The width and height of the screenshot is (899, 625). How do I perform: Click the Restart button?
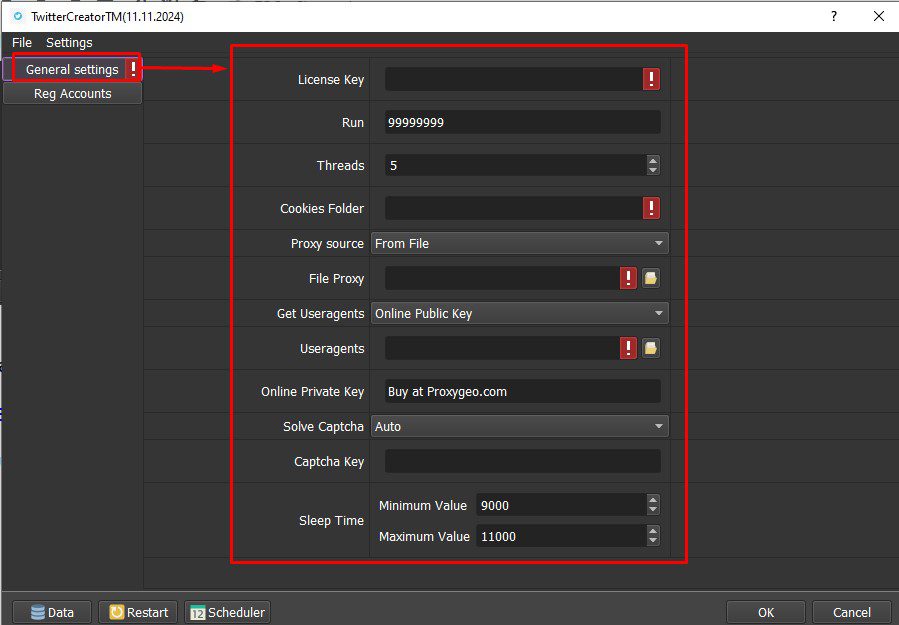coord(139,612)
